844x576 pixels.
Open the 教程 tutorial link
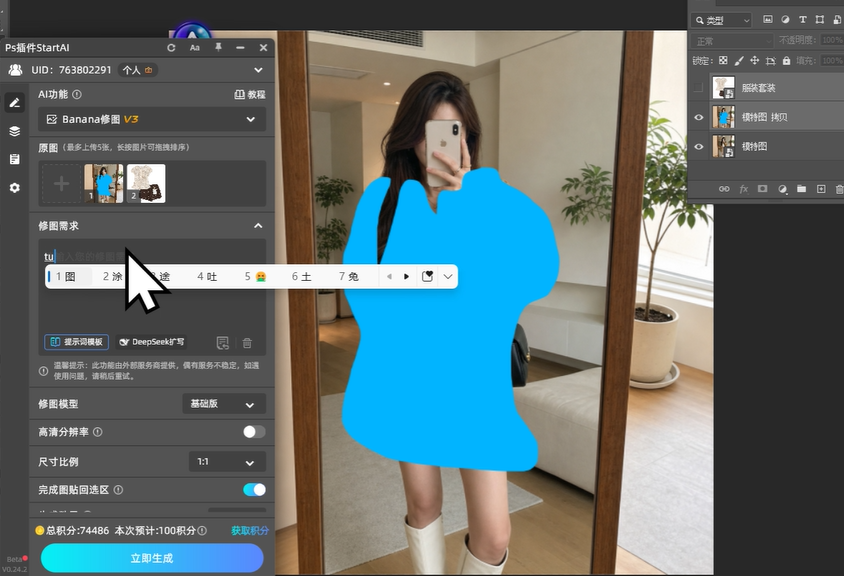coord(250,95)
